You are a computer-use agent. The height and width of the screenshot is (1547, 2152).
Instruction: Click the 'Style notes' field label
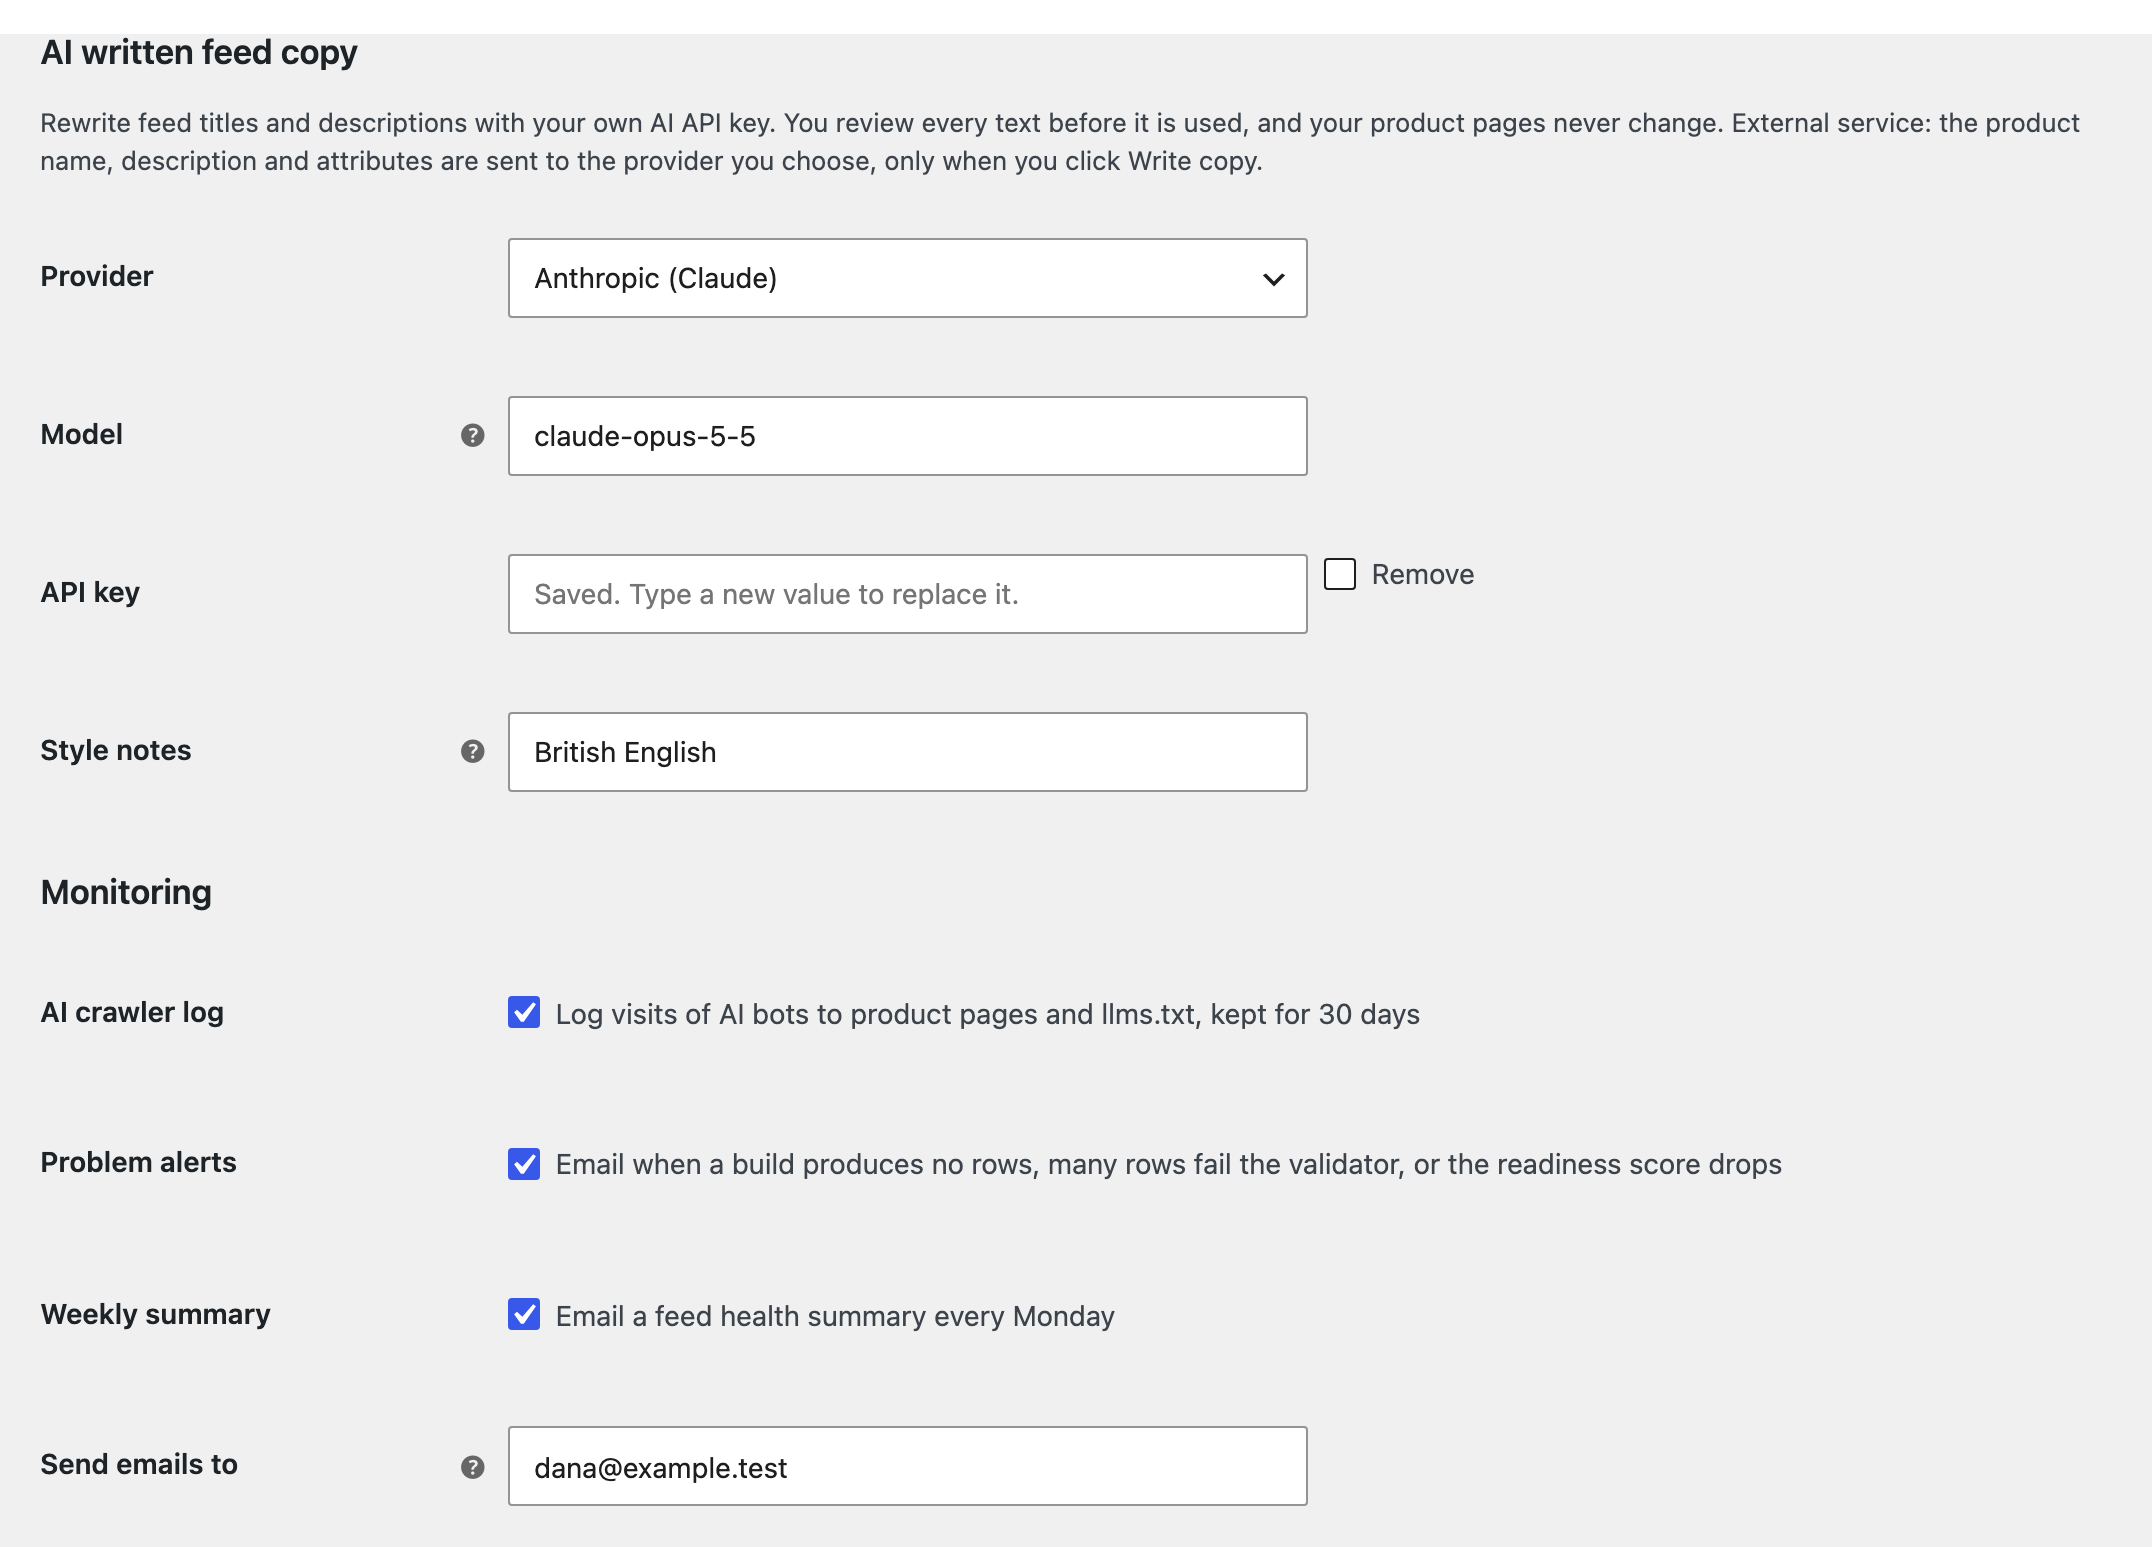115,750
